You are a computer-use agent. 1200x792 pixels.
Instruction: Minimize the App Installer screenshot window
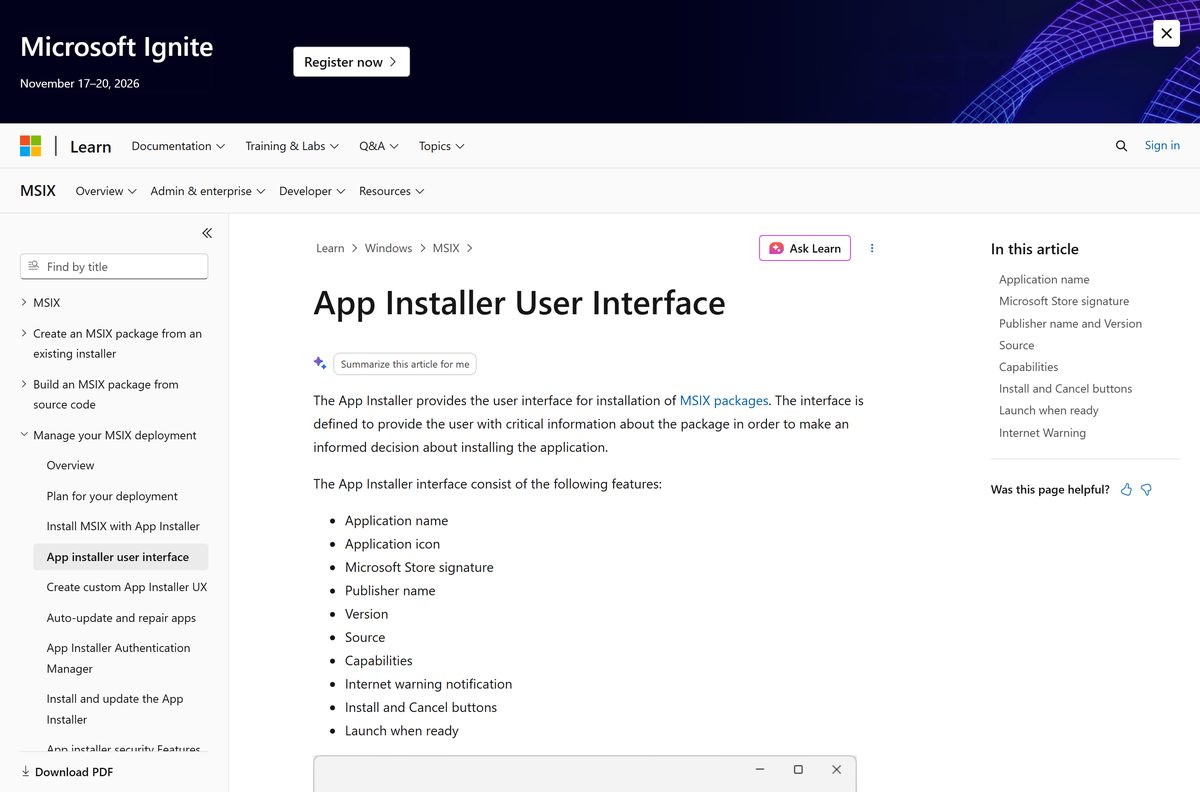(x=760, y=769)
